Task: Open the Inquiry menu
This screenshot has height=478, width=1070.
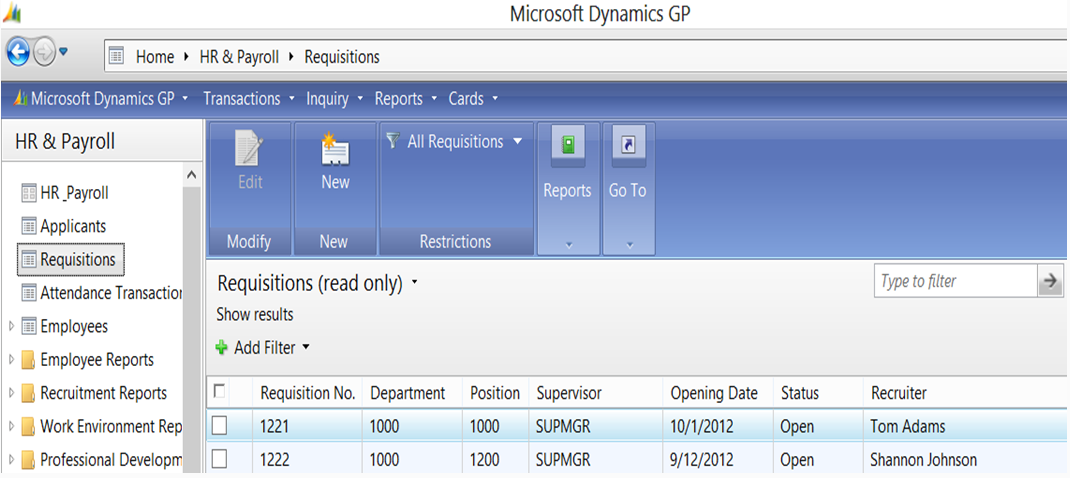Action: (x=334, y=99)
